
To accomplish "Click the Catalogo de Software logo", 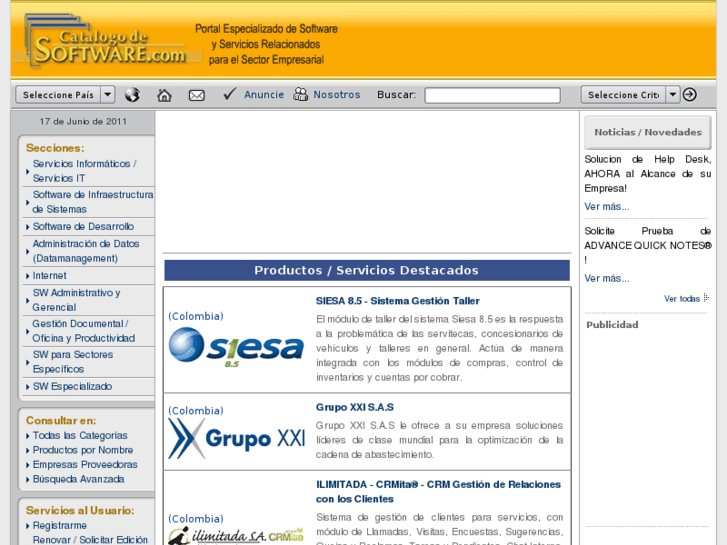I will [109, 42].
